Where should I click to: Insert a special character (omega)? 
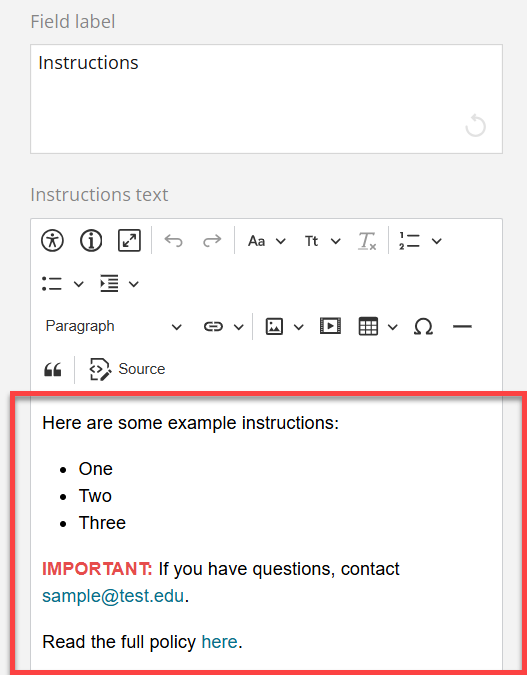(x=423, y=326)
